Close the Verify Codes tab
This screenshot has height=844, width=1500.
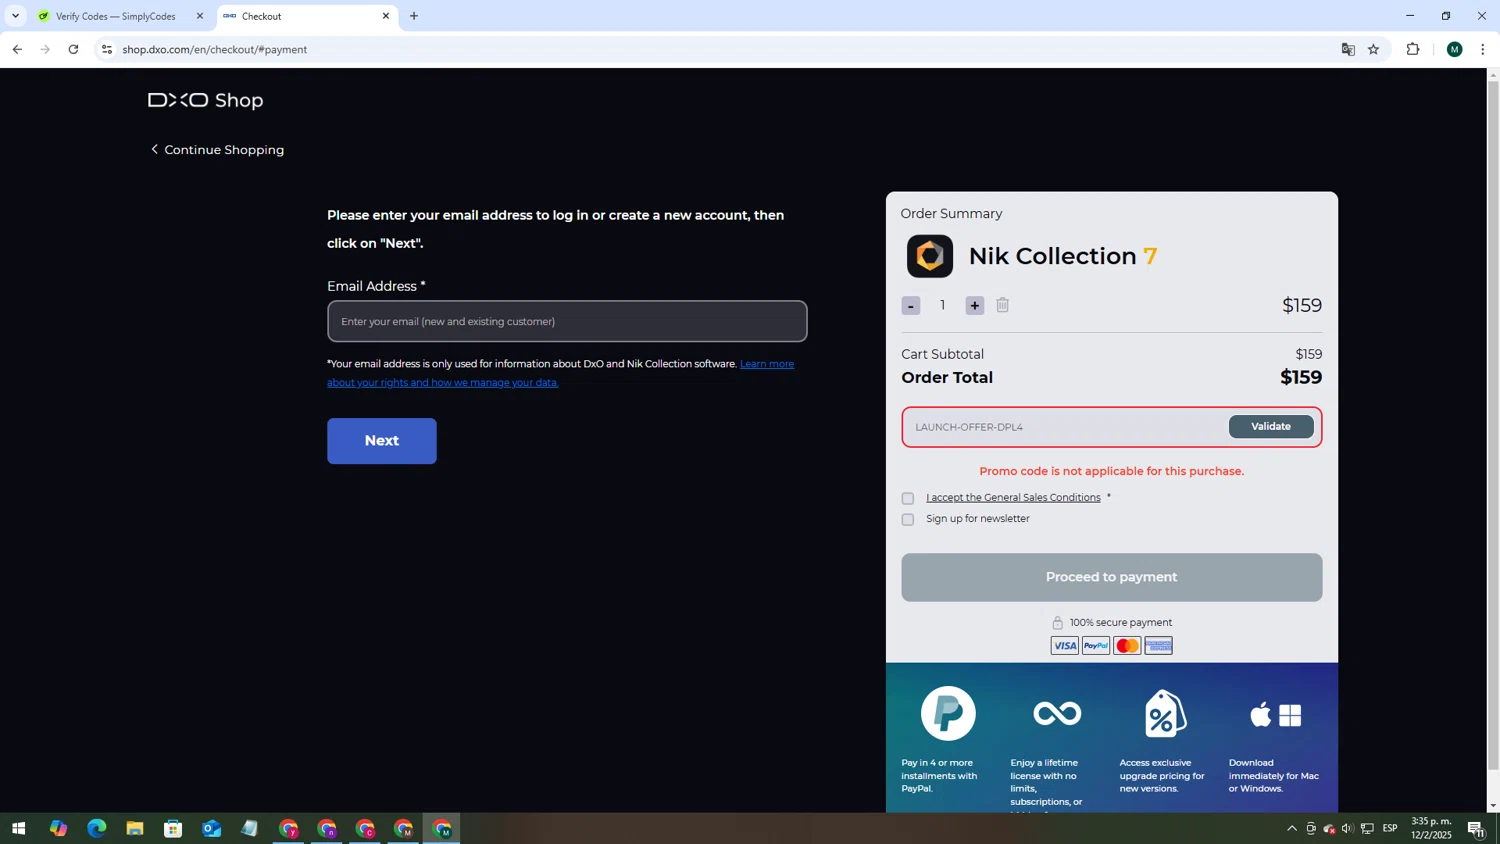[199, 16]
